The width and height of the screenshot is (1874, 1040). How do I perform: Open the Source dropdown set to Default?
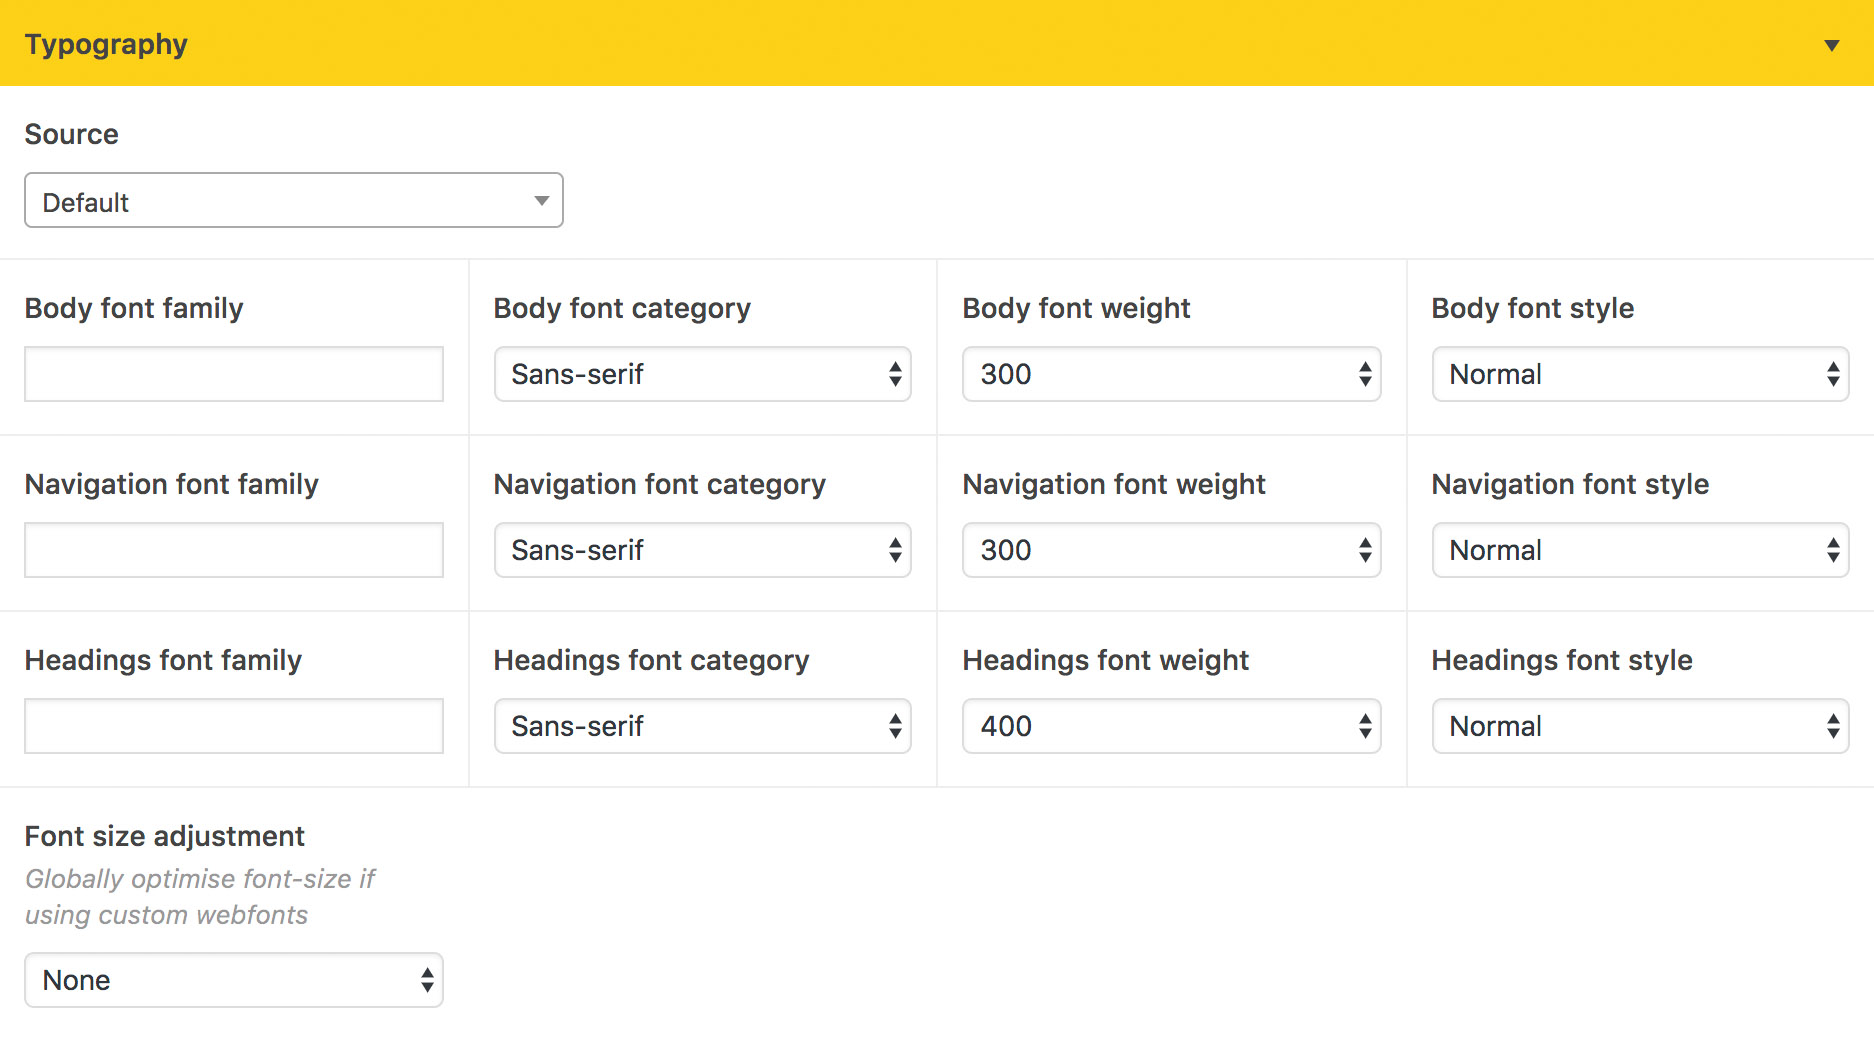tap(293, 201)
